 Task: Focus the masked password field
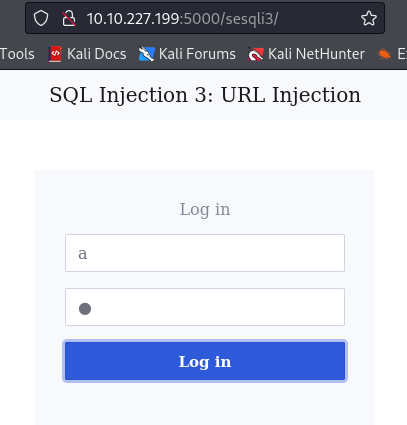(x=205, y=307)
